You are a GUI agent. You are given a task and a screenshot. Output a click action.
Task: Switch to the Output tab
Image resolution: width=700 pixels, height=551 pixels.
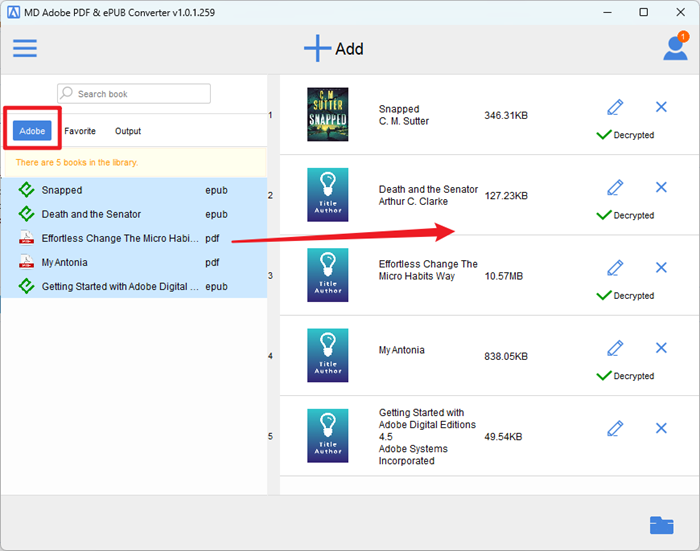(x=128, y=131)
